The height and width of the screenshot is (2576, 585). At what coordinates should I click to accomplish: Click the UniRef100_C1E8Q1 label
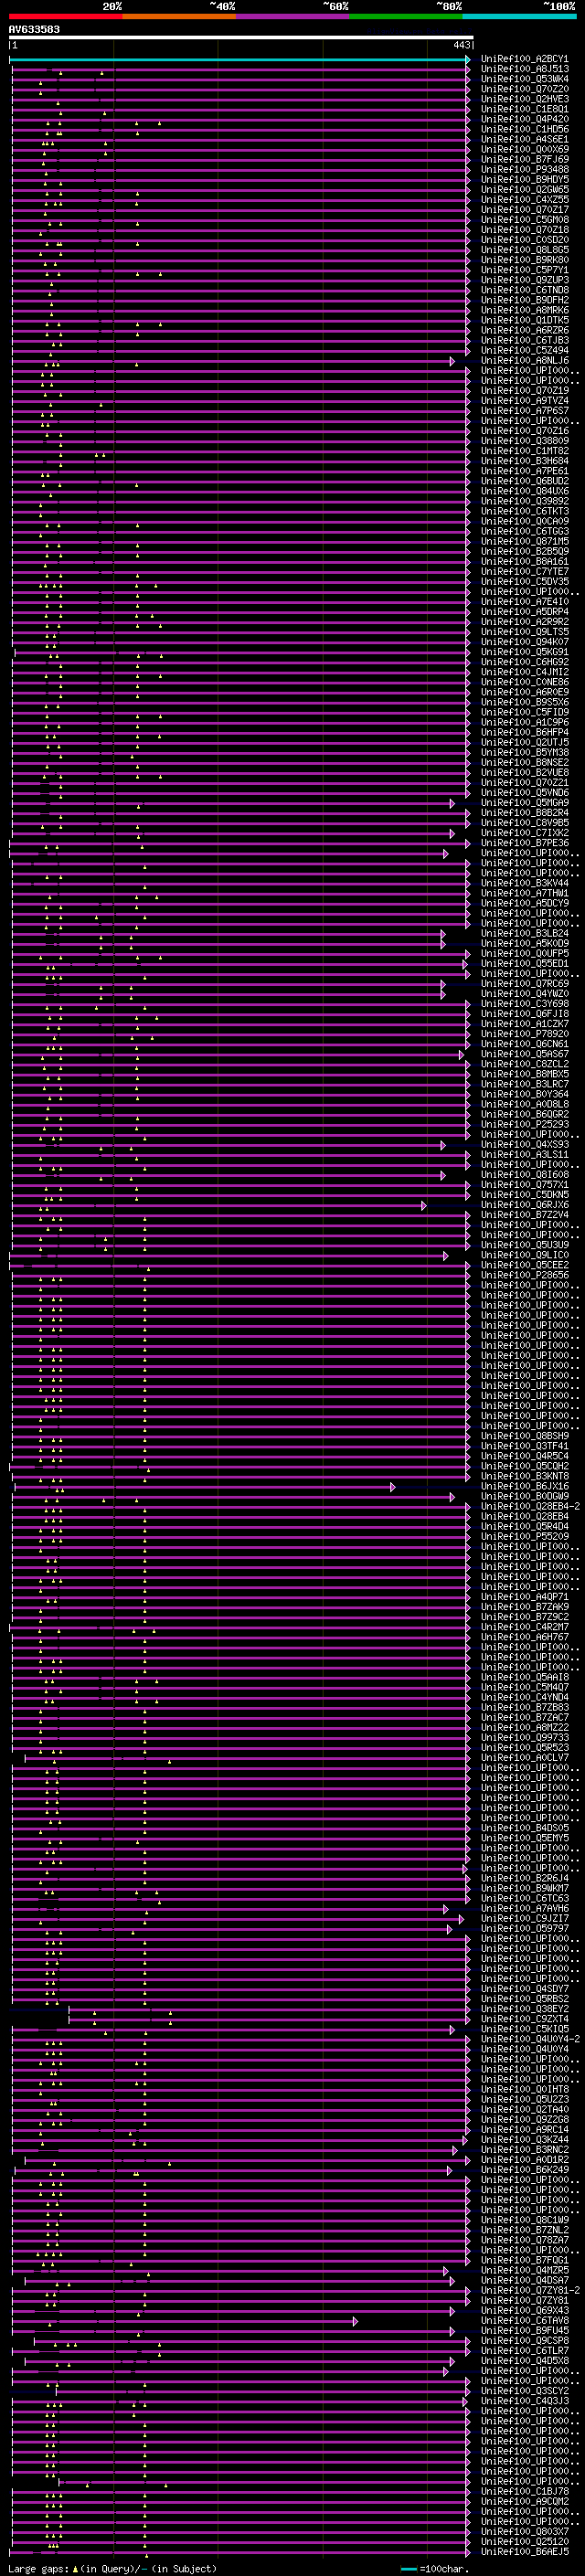coord(525,109)
